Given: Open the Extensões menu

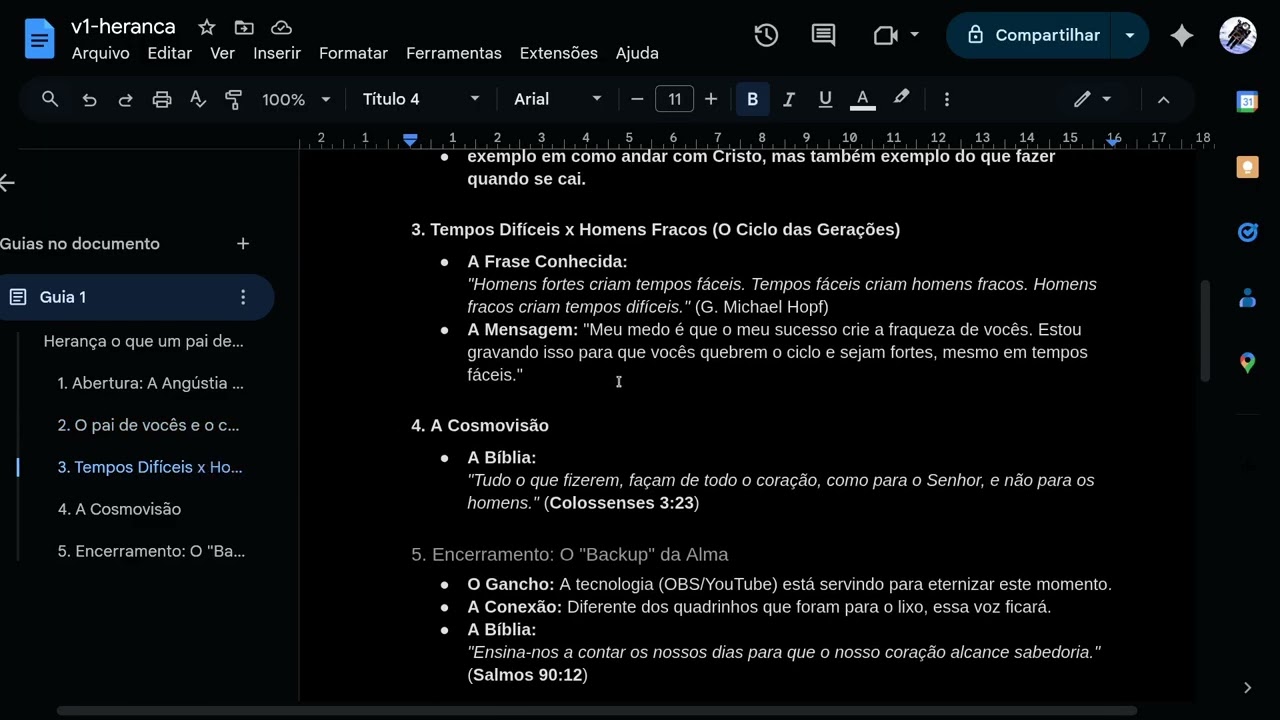Looking at the screenshot, I should 558,53.
